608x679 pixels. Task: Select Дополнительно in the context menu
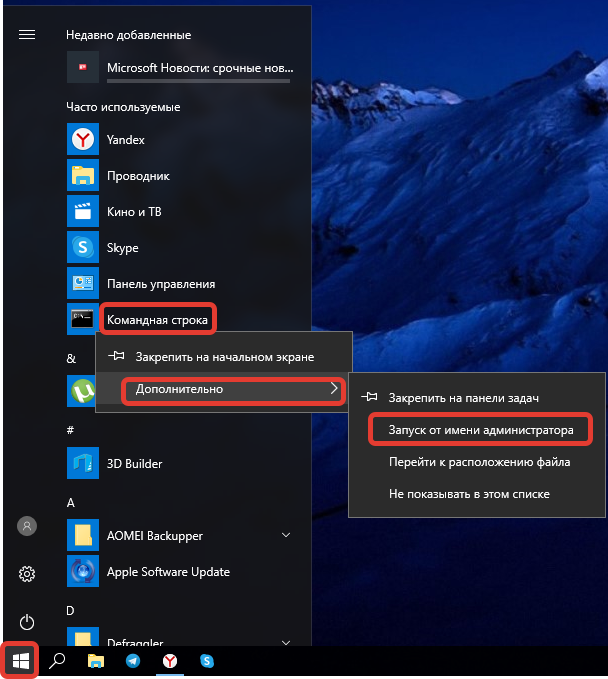tap(224, 389)
